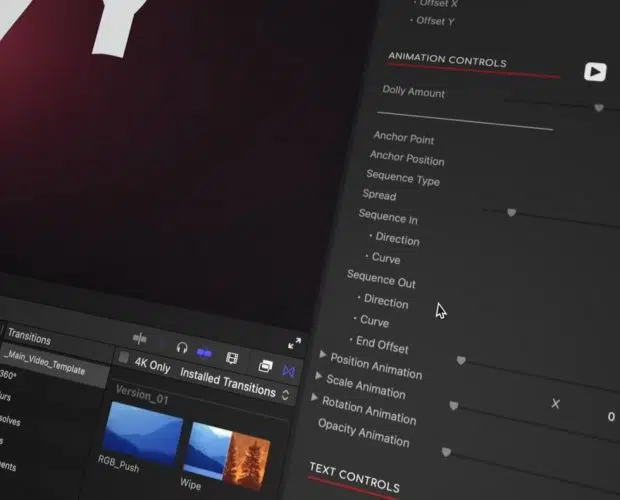Image resolution: width=620 pixels, height=500 pixels.
Task: Click the white play button icon
Action: tap(595, 72)
